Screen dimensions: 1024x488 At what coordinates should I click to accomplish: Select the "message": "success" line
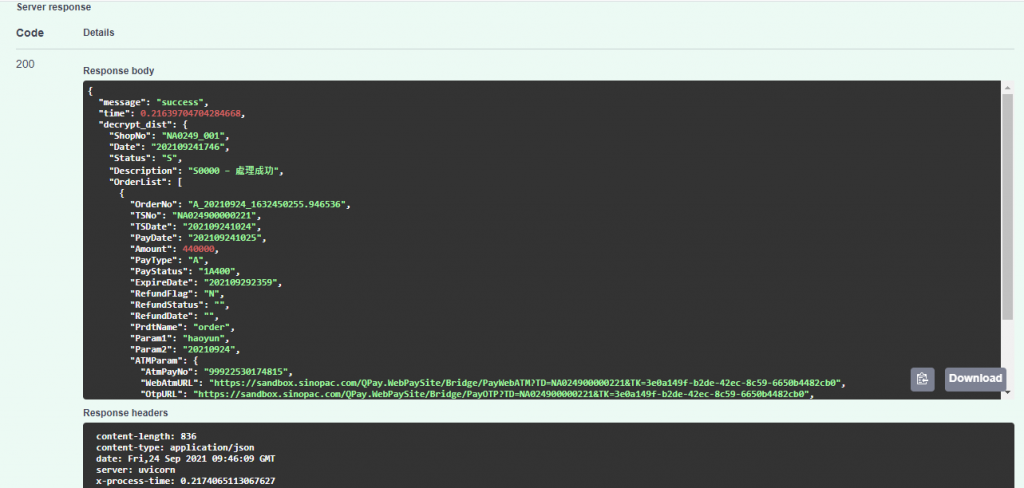point(153,103)
